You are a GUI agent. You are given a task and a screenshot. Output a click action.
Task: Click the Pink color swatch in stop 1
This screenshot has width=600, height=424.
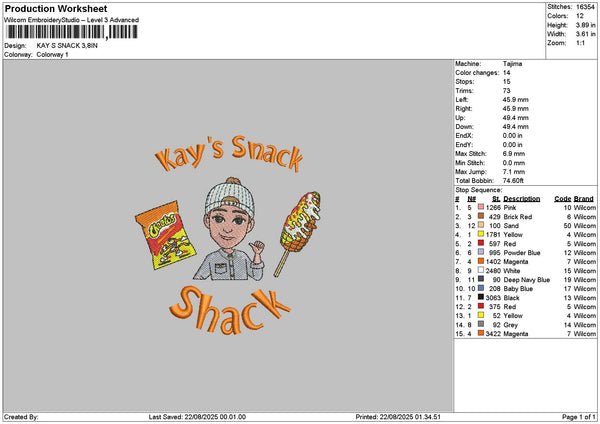[481, 207]
